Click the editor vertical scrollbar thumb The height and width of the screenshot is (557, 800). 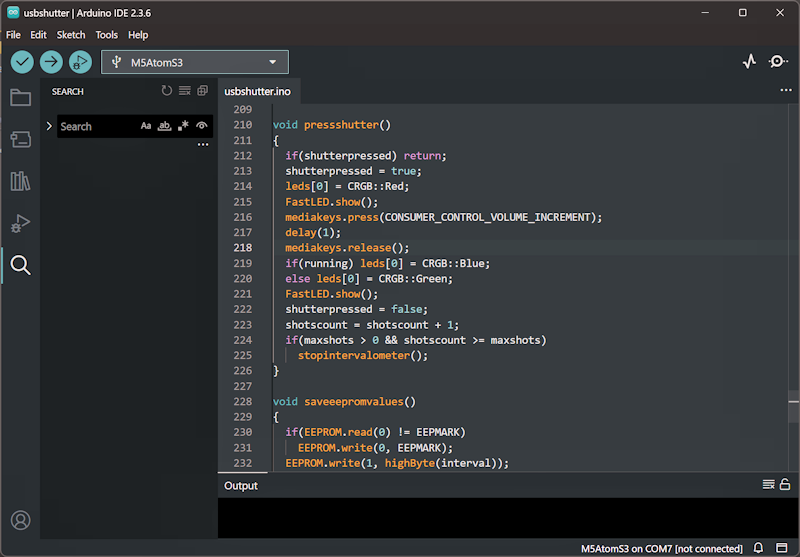click(x=793, y=407)
